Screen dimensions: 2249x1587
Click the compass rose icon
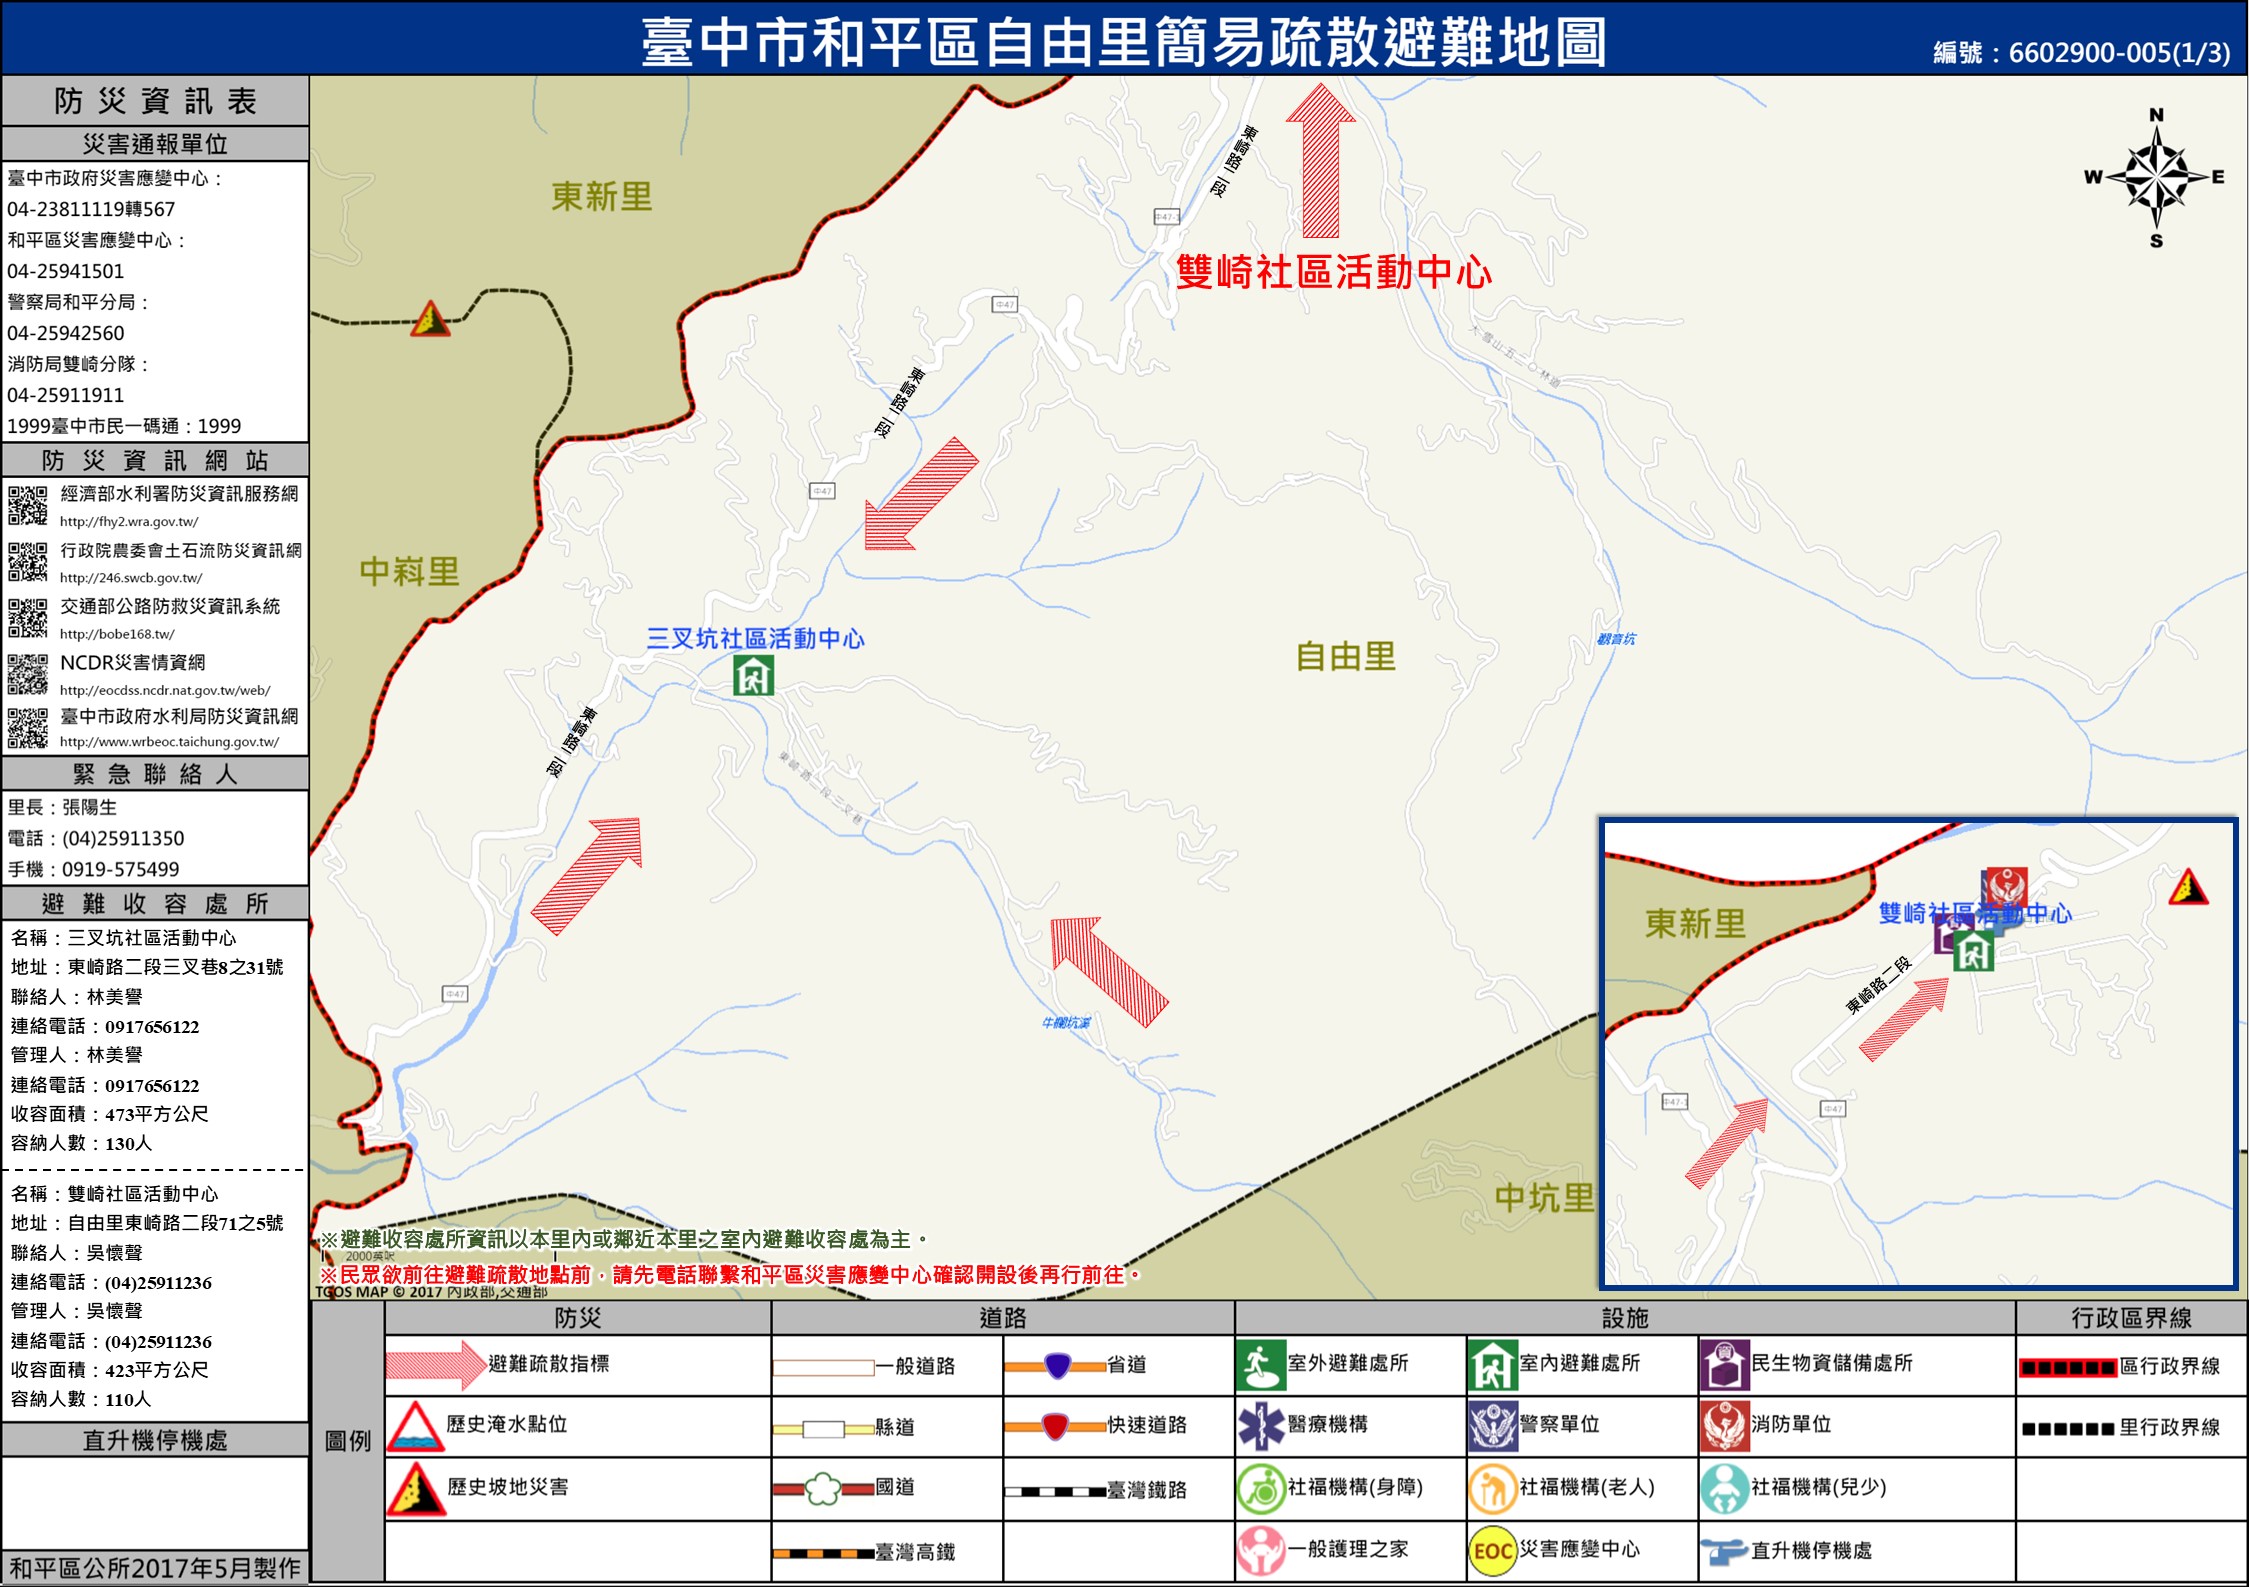click(2156, 178)
